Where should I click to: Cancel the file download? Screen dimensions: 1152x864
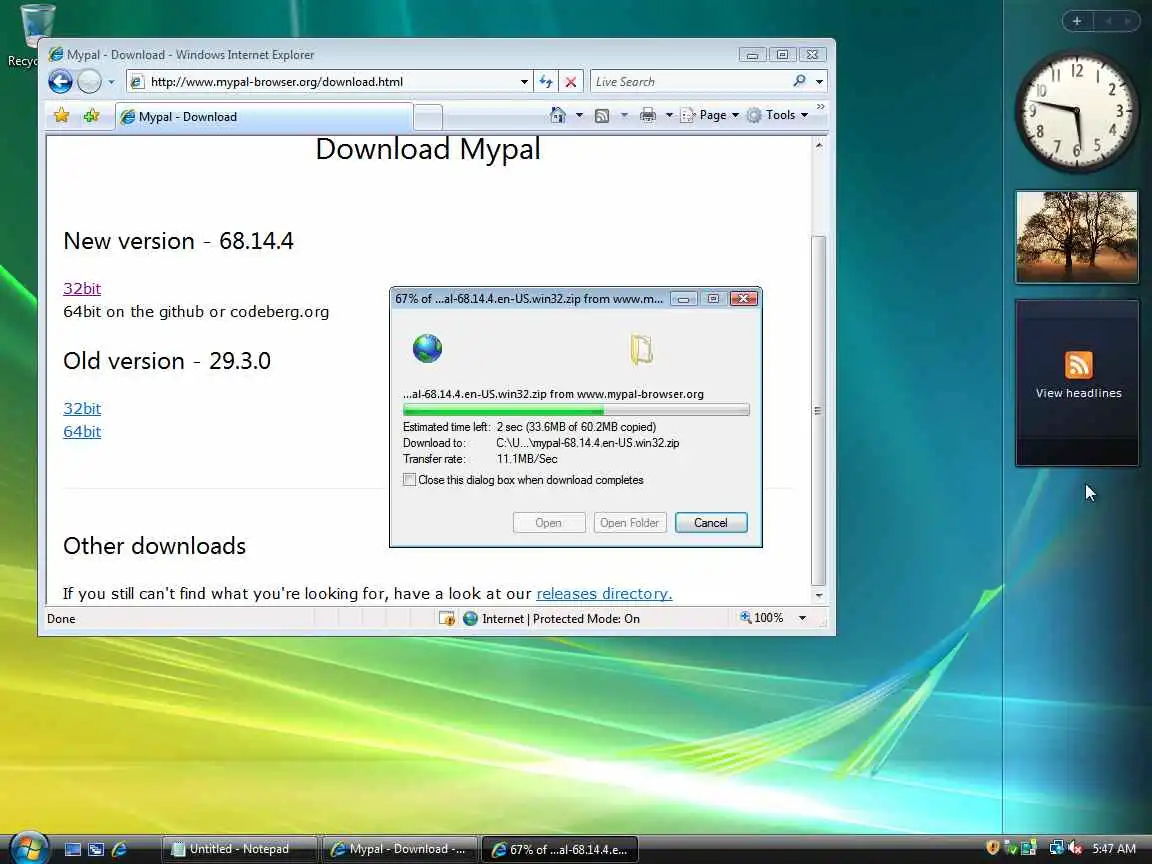(710, 522)
